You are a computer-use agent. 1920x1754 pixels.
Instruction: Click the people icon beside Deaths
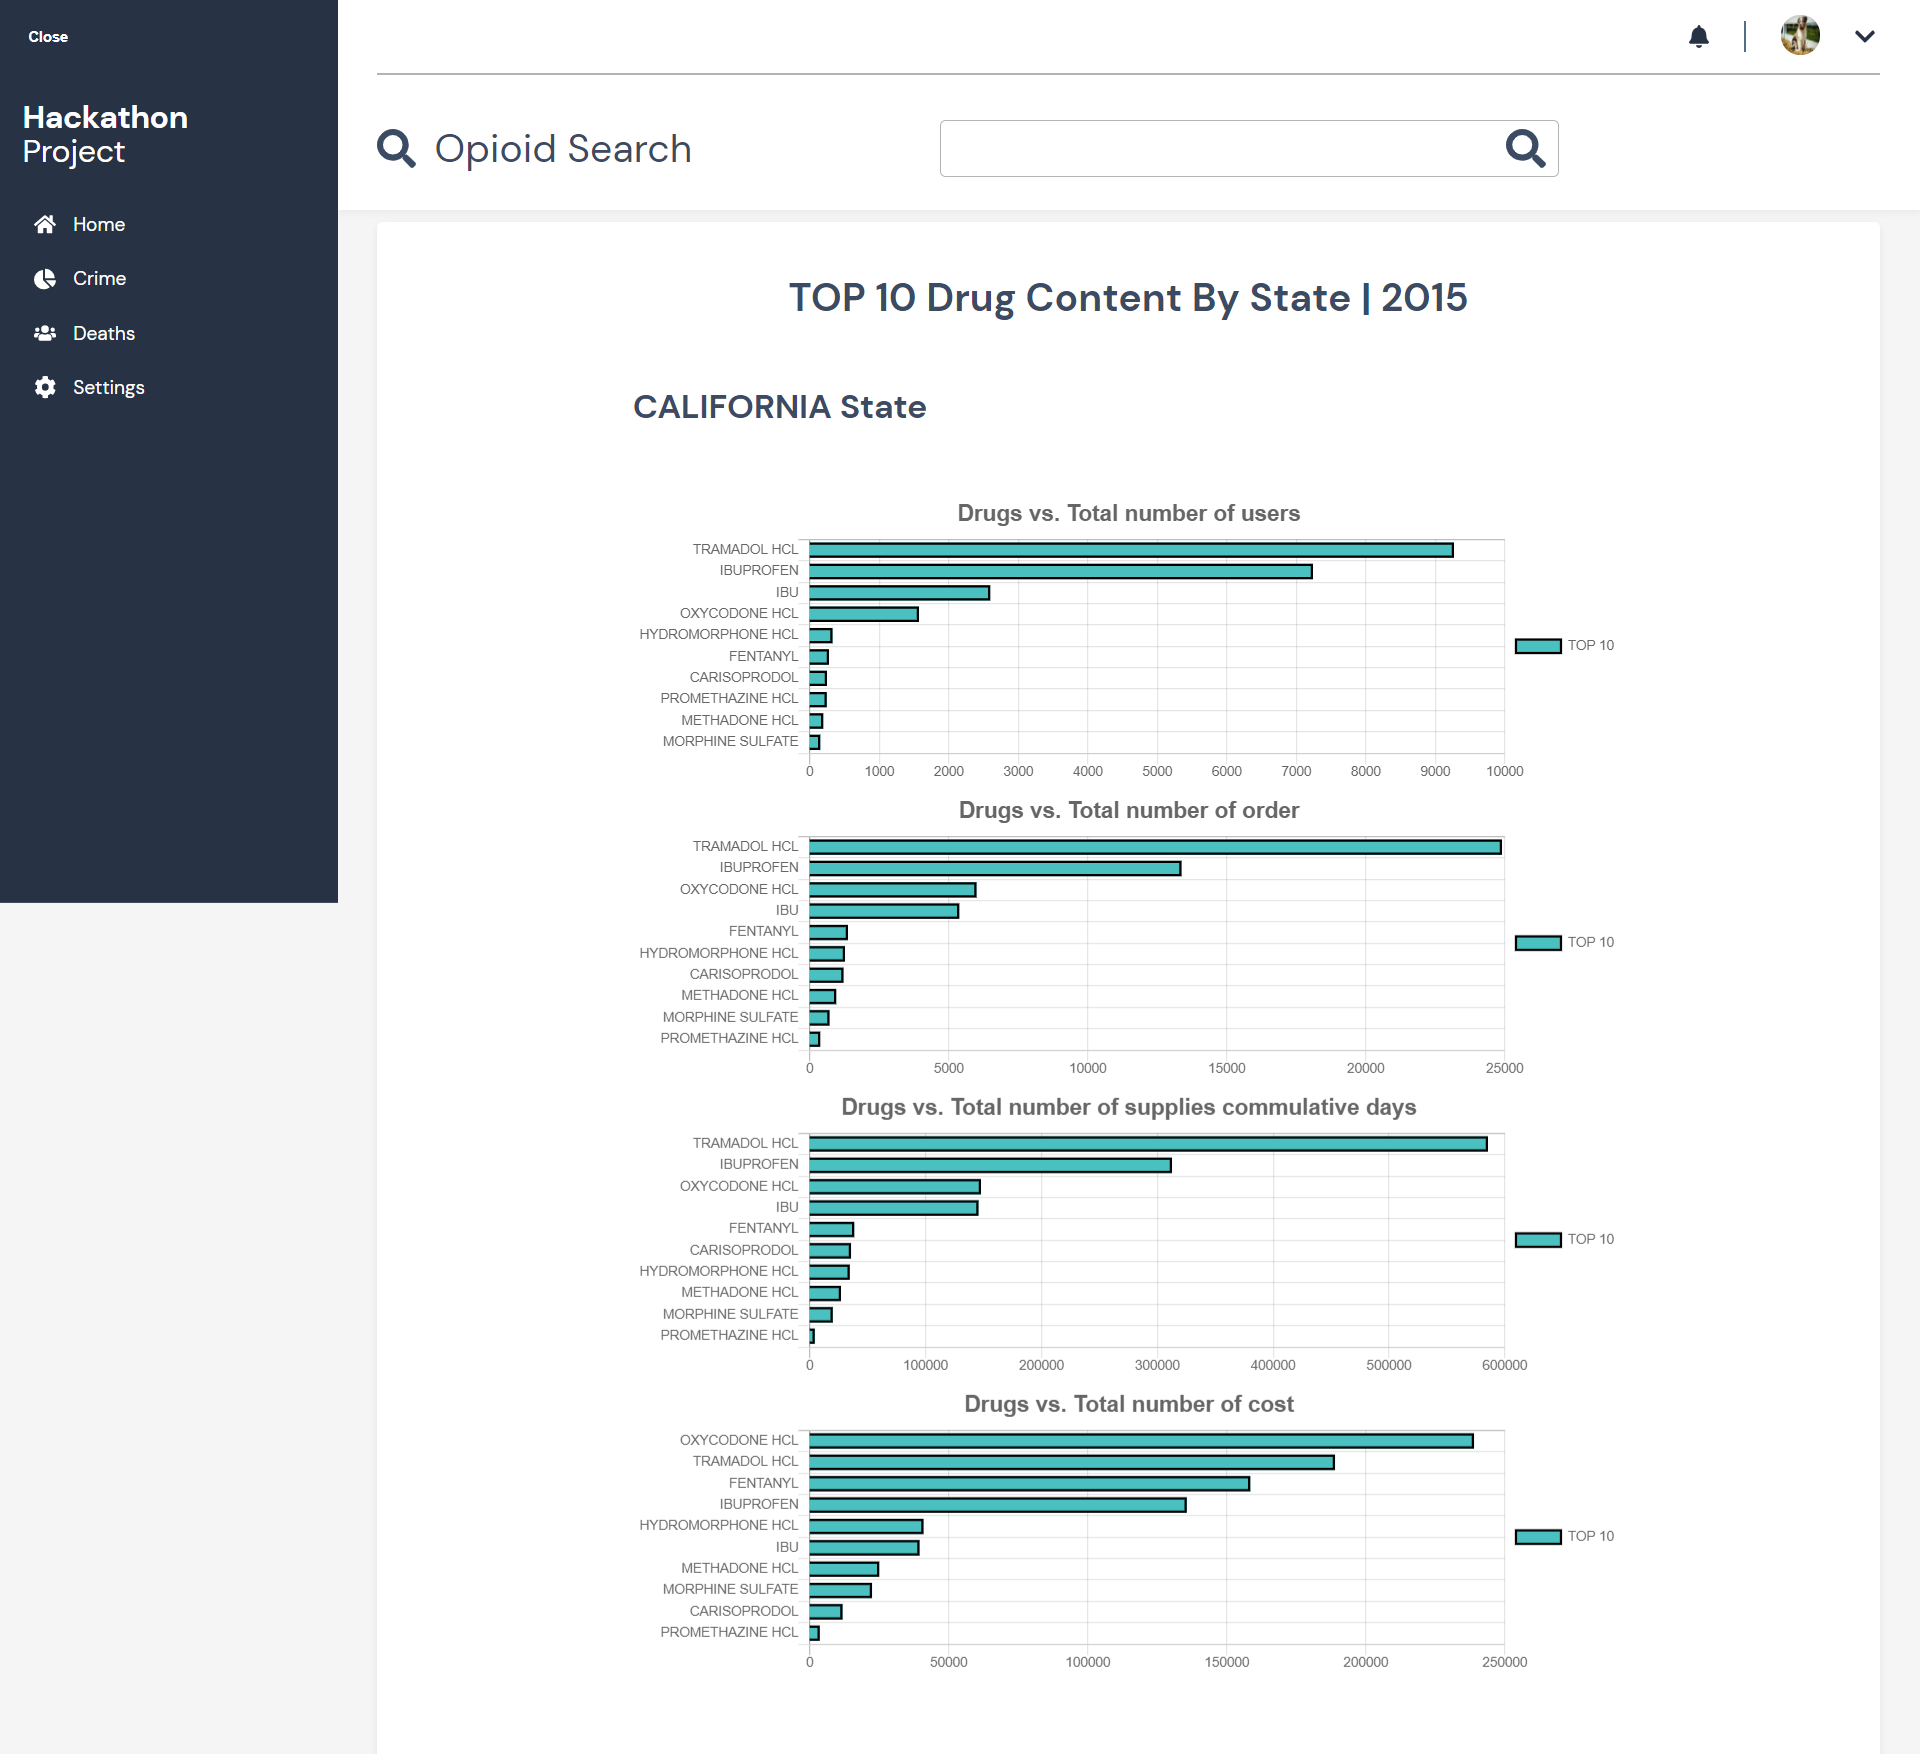(x=45, y=333)
